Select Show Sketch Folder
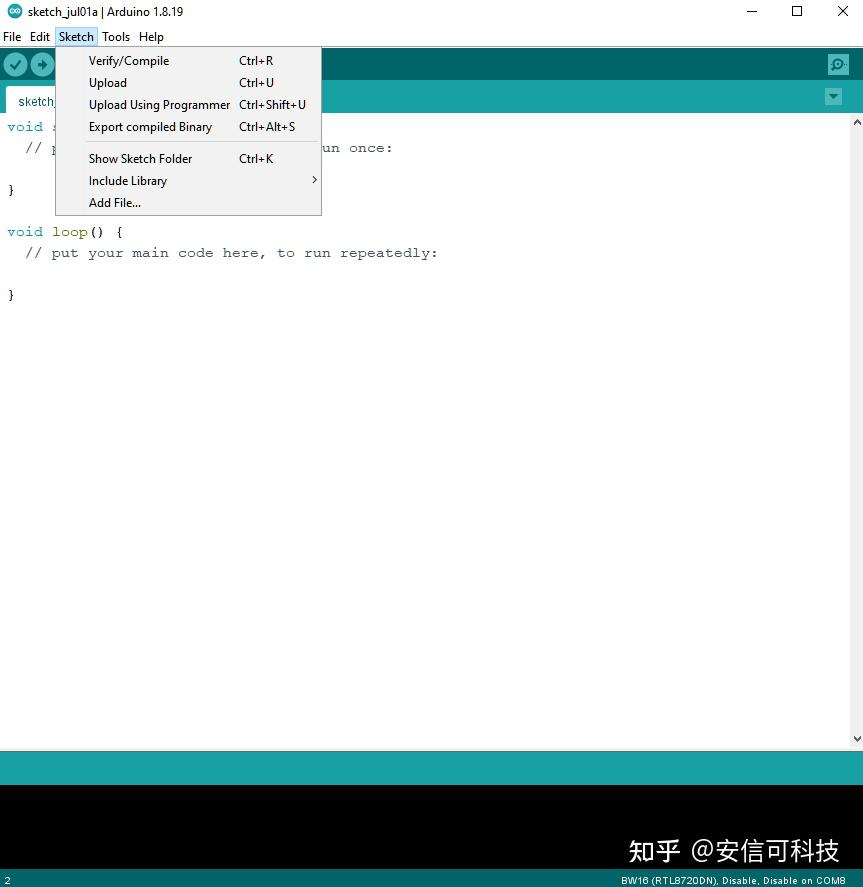The image size is (863, 887). point(140,158)
